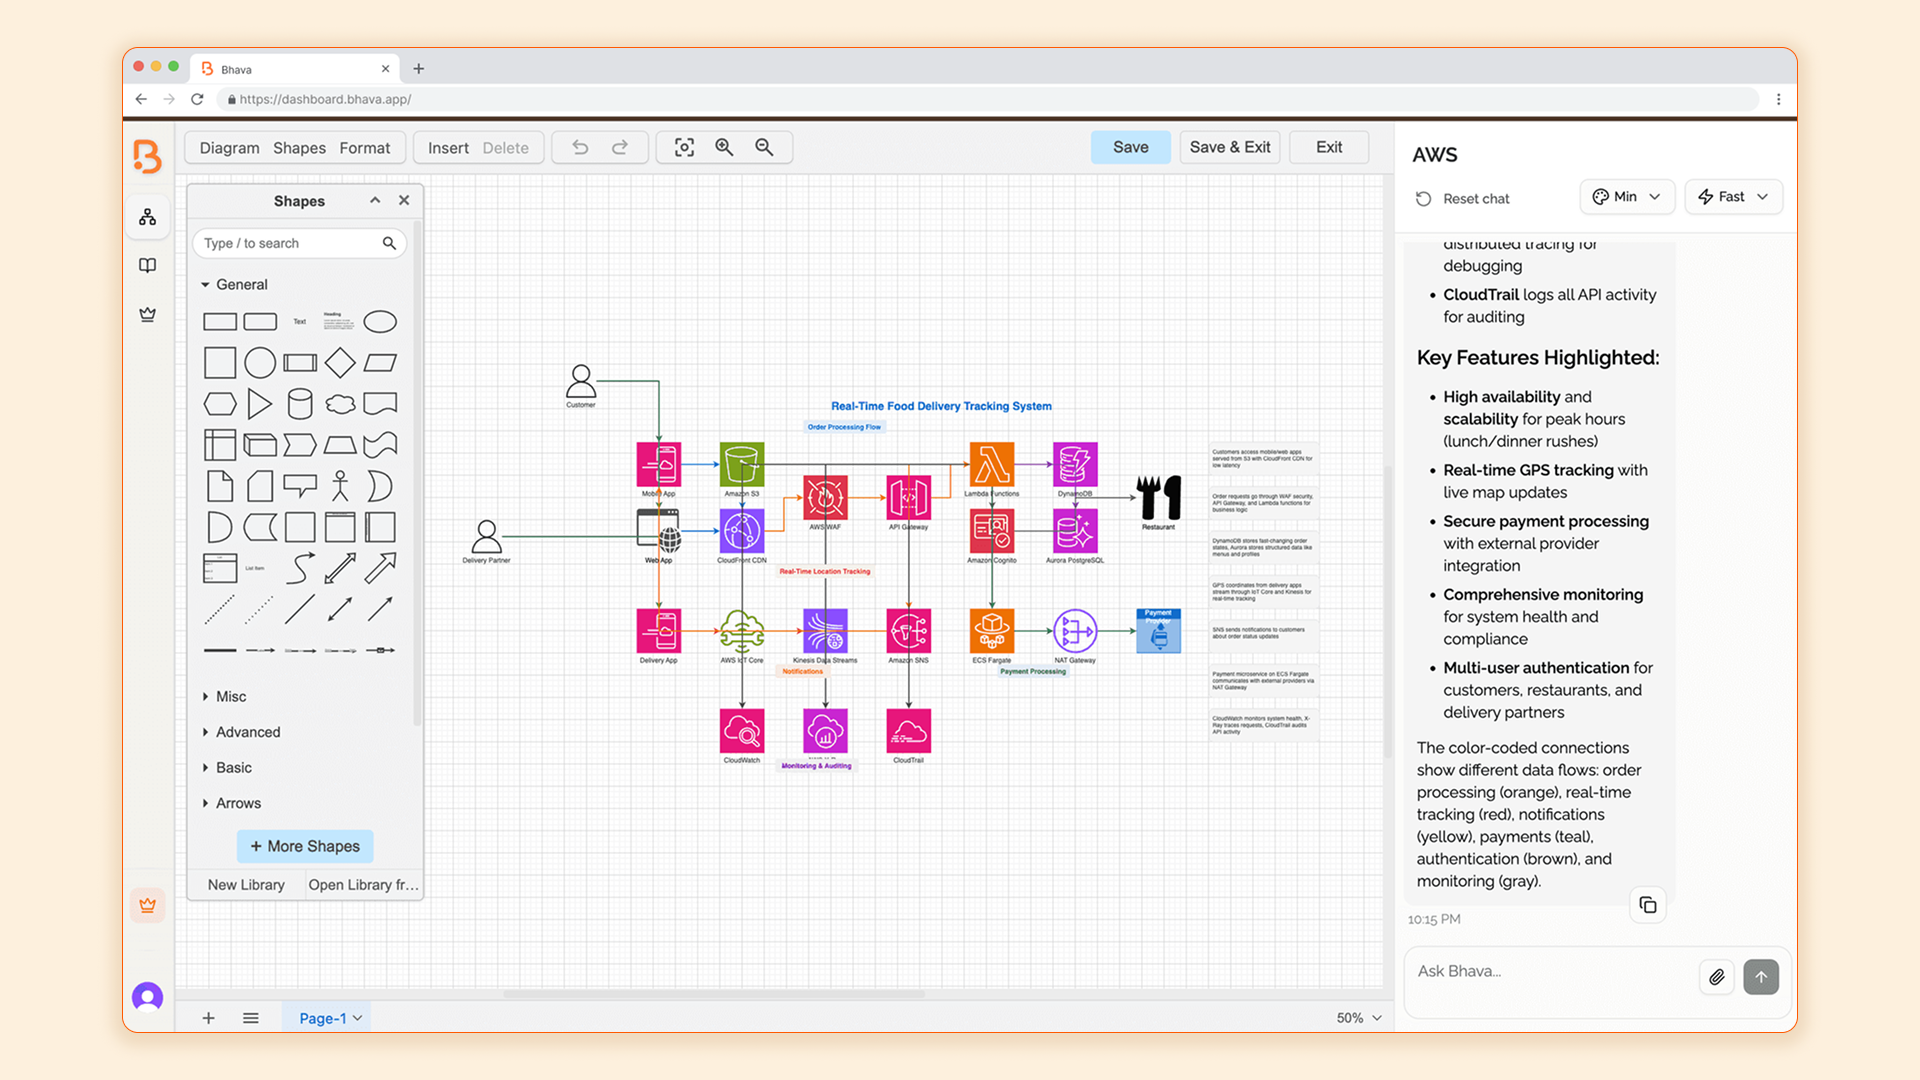Open the Fast speed dropdown
Image resolution: width=1920 pixels, height=1080 pixels.
(1733, 197)
